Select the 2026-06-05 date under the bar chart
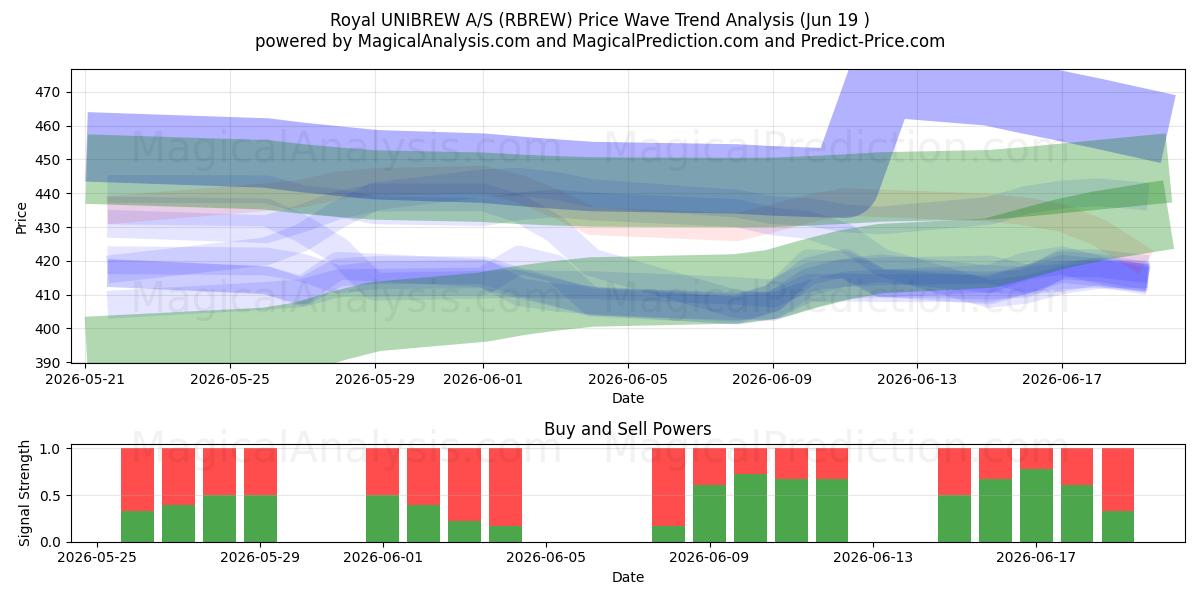The width and height of the screenshot is (1200, 600). coord(546,558)
